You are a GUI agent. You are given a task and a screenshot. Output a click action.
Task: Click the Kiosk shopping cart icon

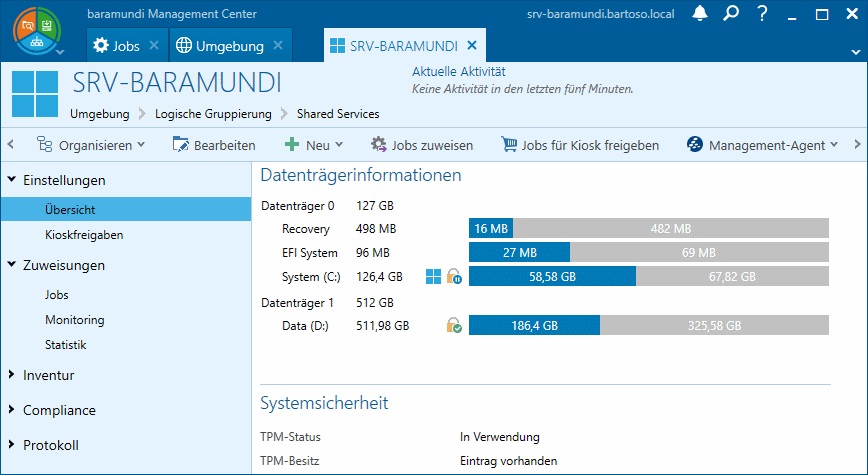[509, 144]
